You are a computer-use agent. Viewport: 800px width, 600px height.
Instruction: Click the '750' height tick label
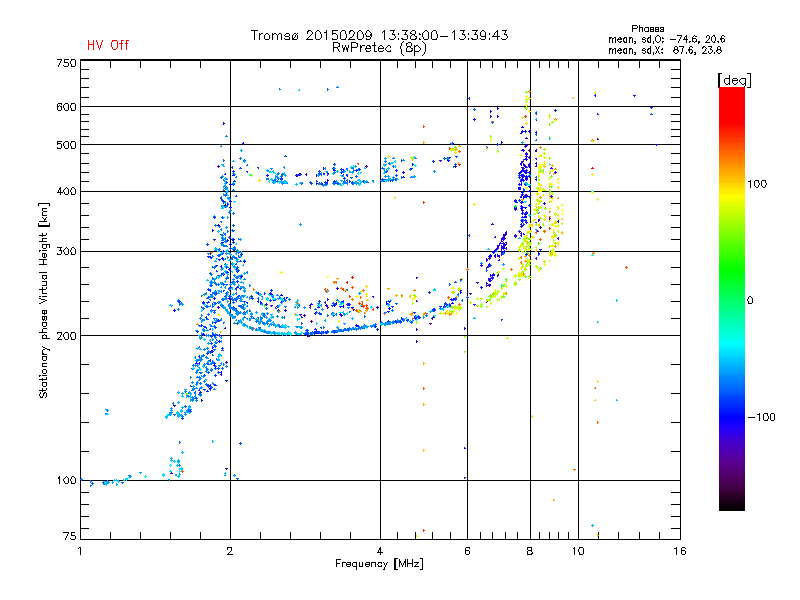(66, 63)
